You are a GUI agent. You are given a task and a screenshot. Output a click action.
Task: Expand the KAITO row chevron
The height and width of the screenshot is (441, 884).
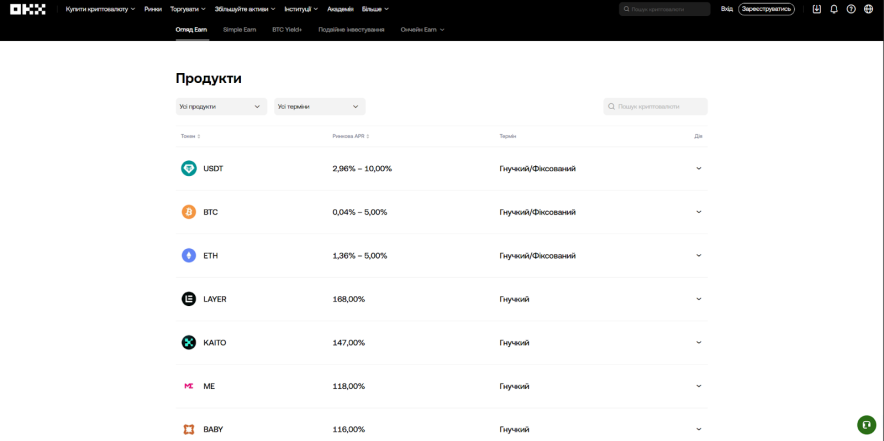[x=699, y=343]
